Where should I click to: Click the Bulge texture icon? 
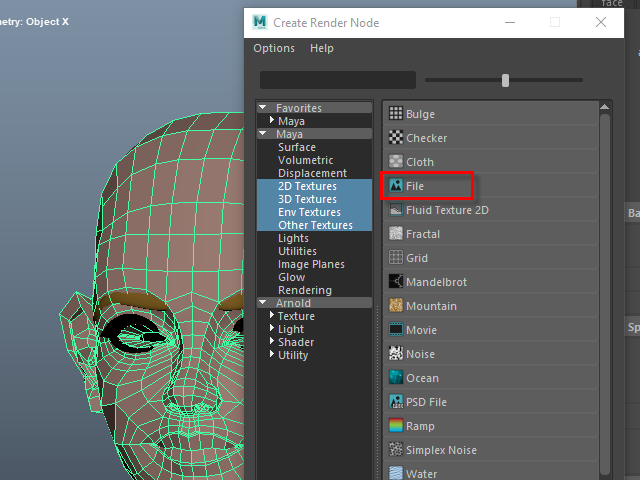[396, 114]
